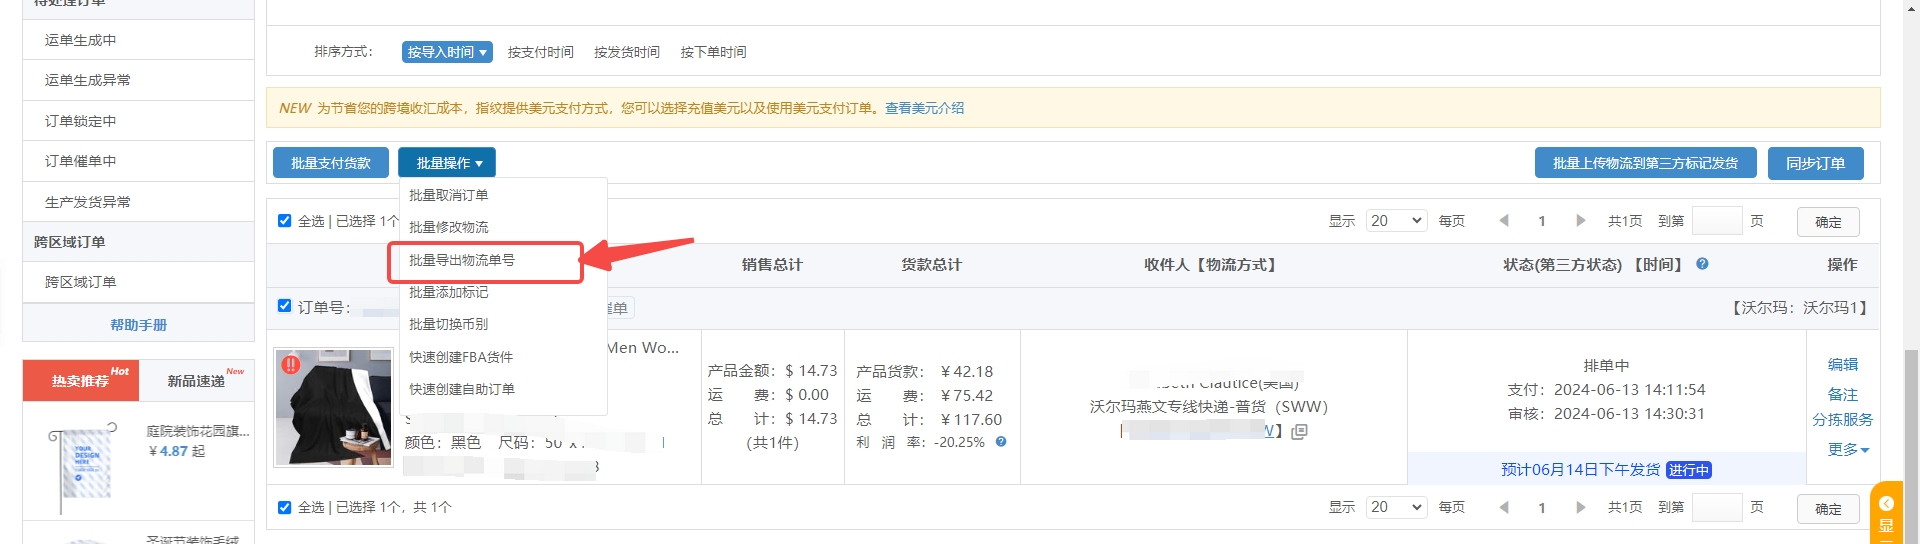The width and height of the screenshot is (1920, 544).
Task: Open the top 显示 20 per-page dropdown
Action: pyautogui.click(x=1397, y=221)
